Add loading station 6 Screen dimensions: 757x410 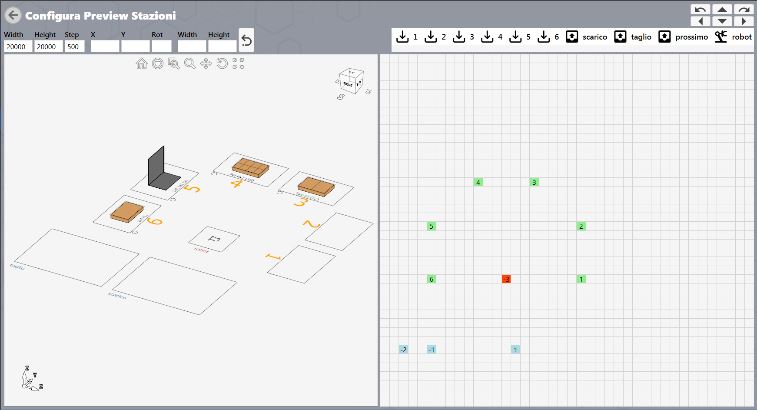tap(548, 37)
